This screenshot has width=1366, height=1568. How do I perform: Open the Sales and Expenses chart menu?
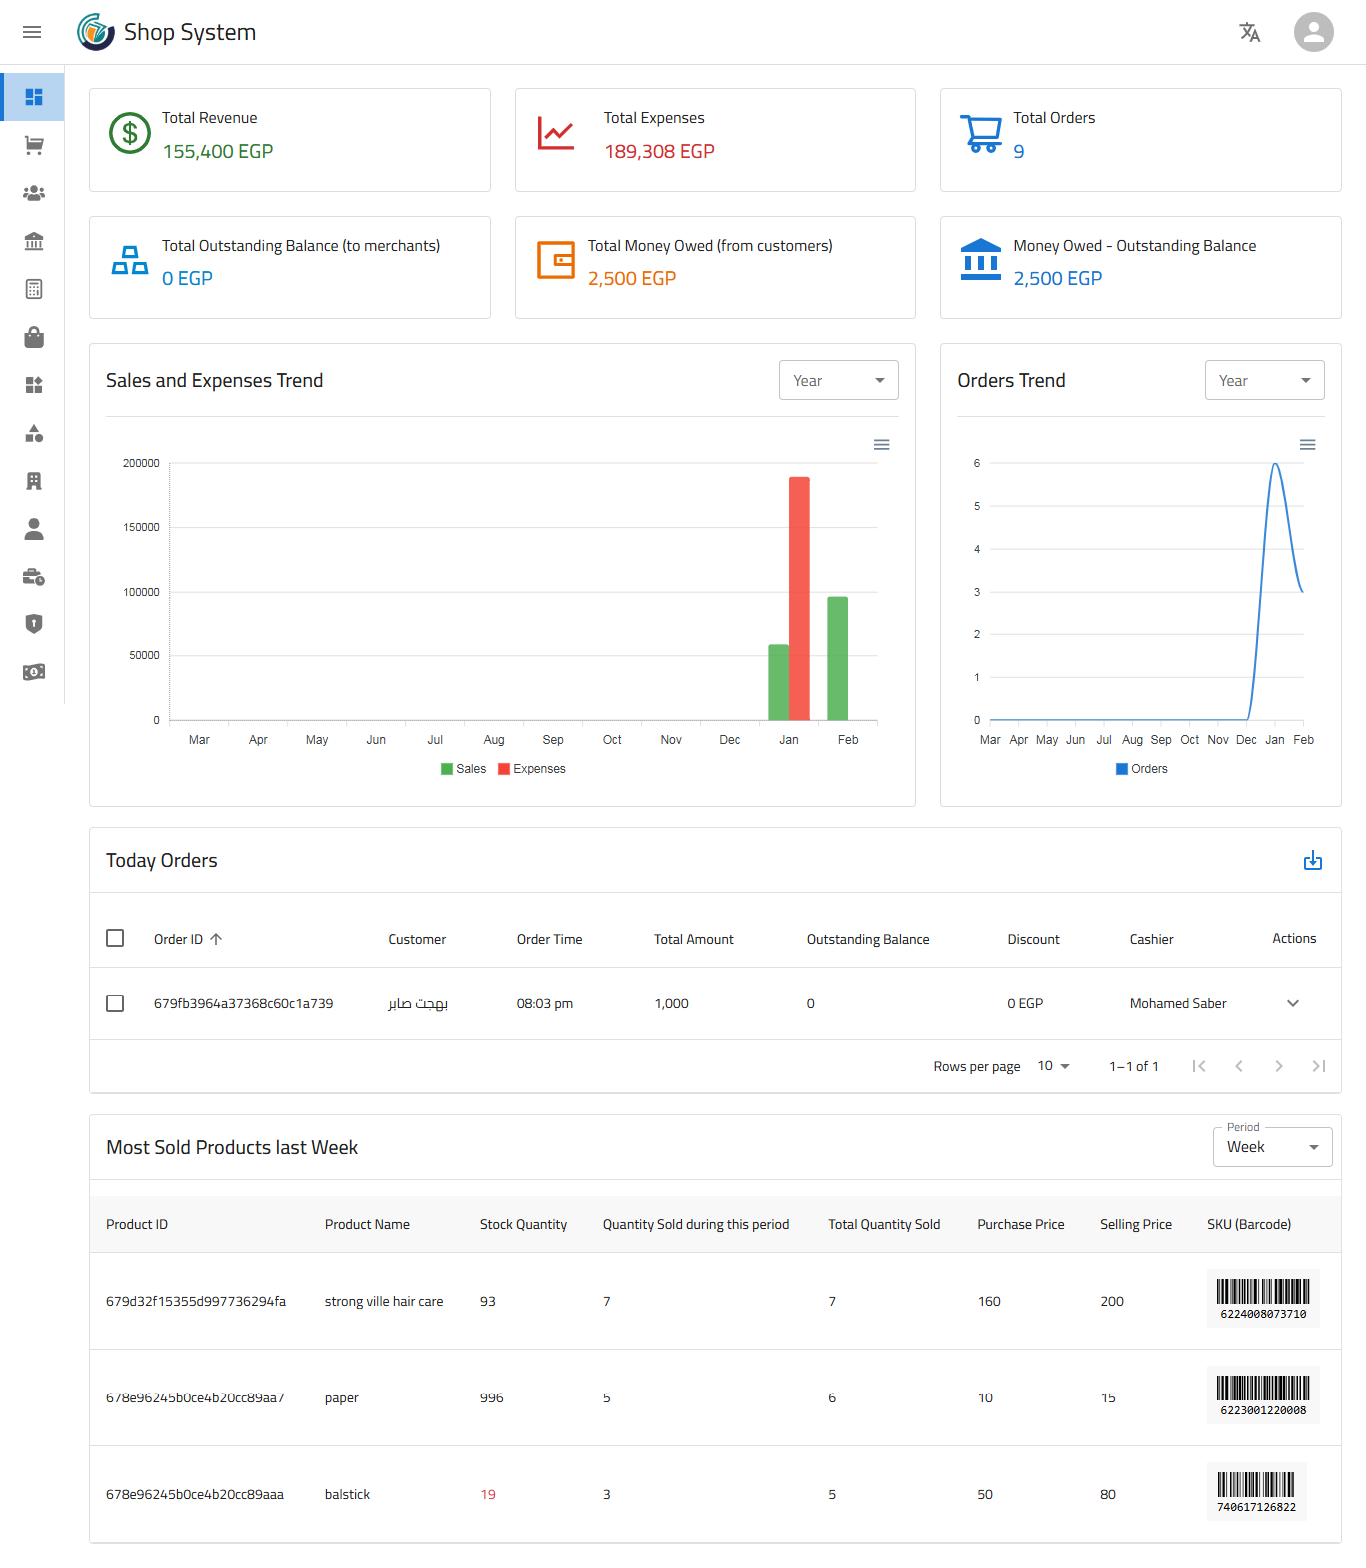881,445
